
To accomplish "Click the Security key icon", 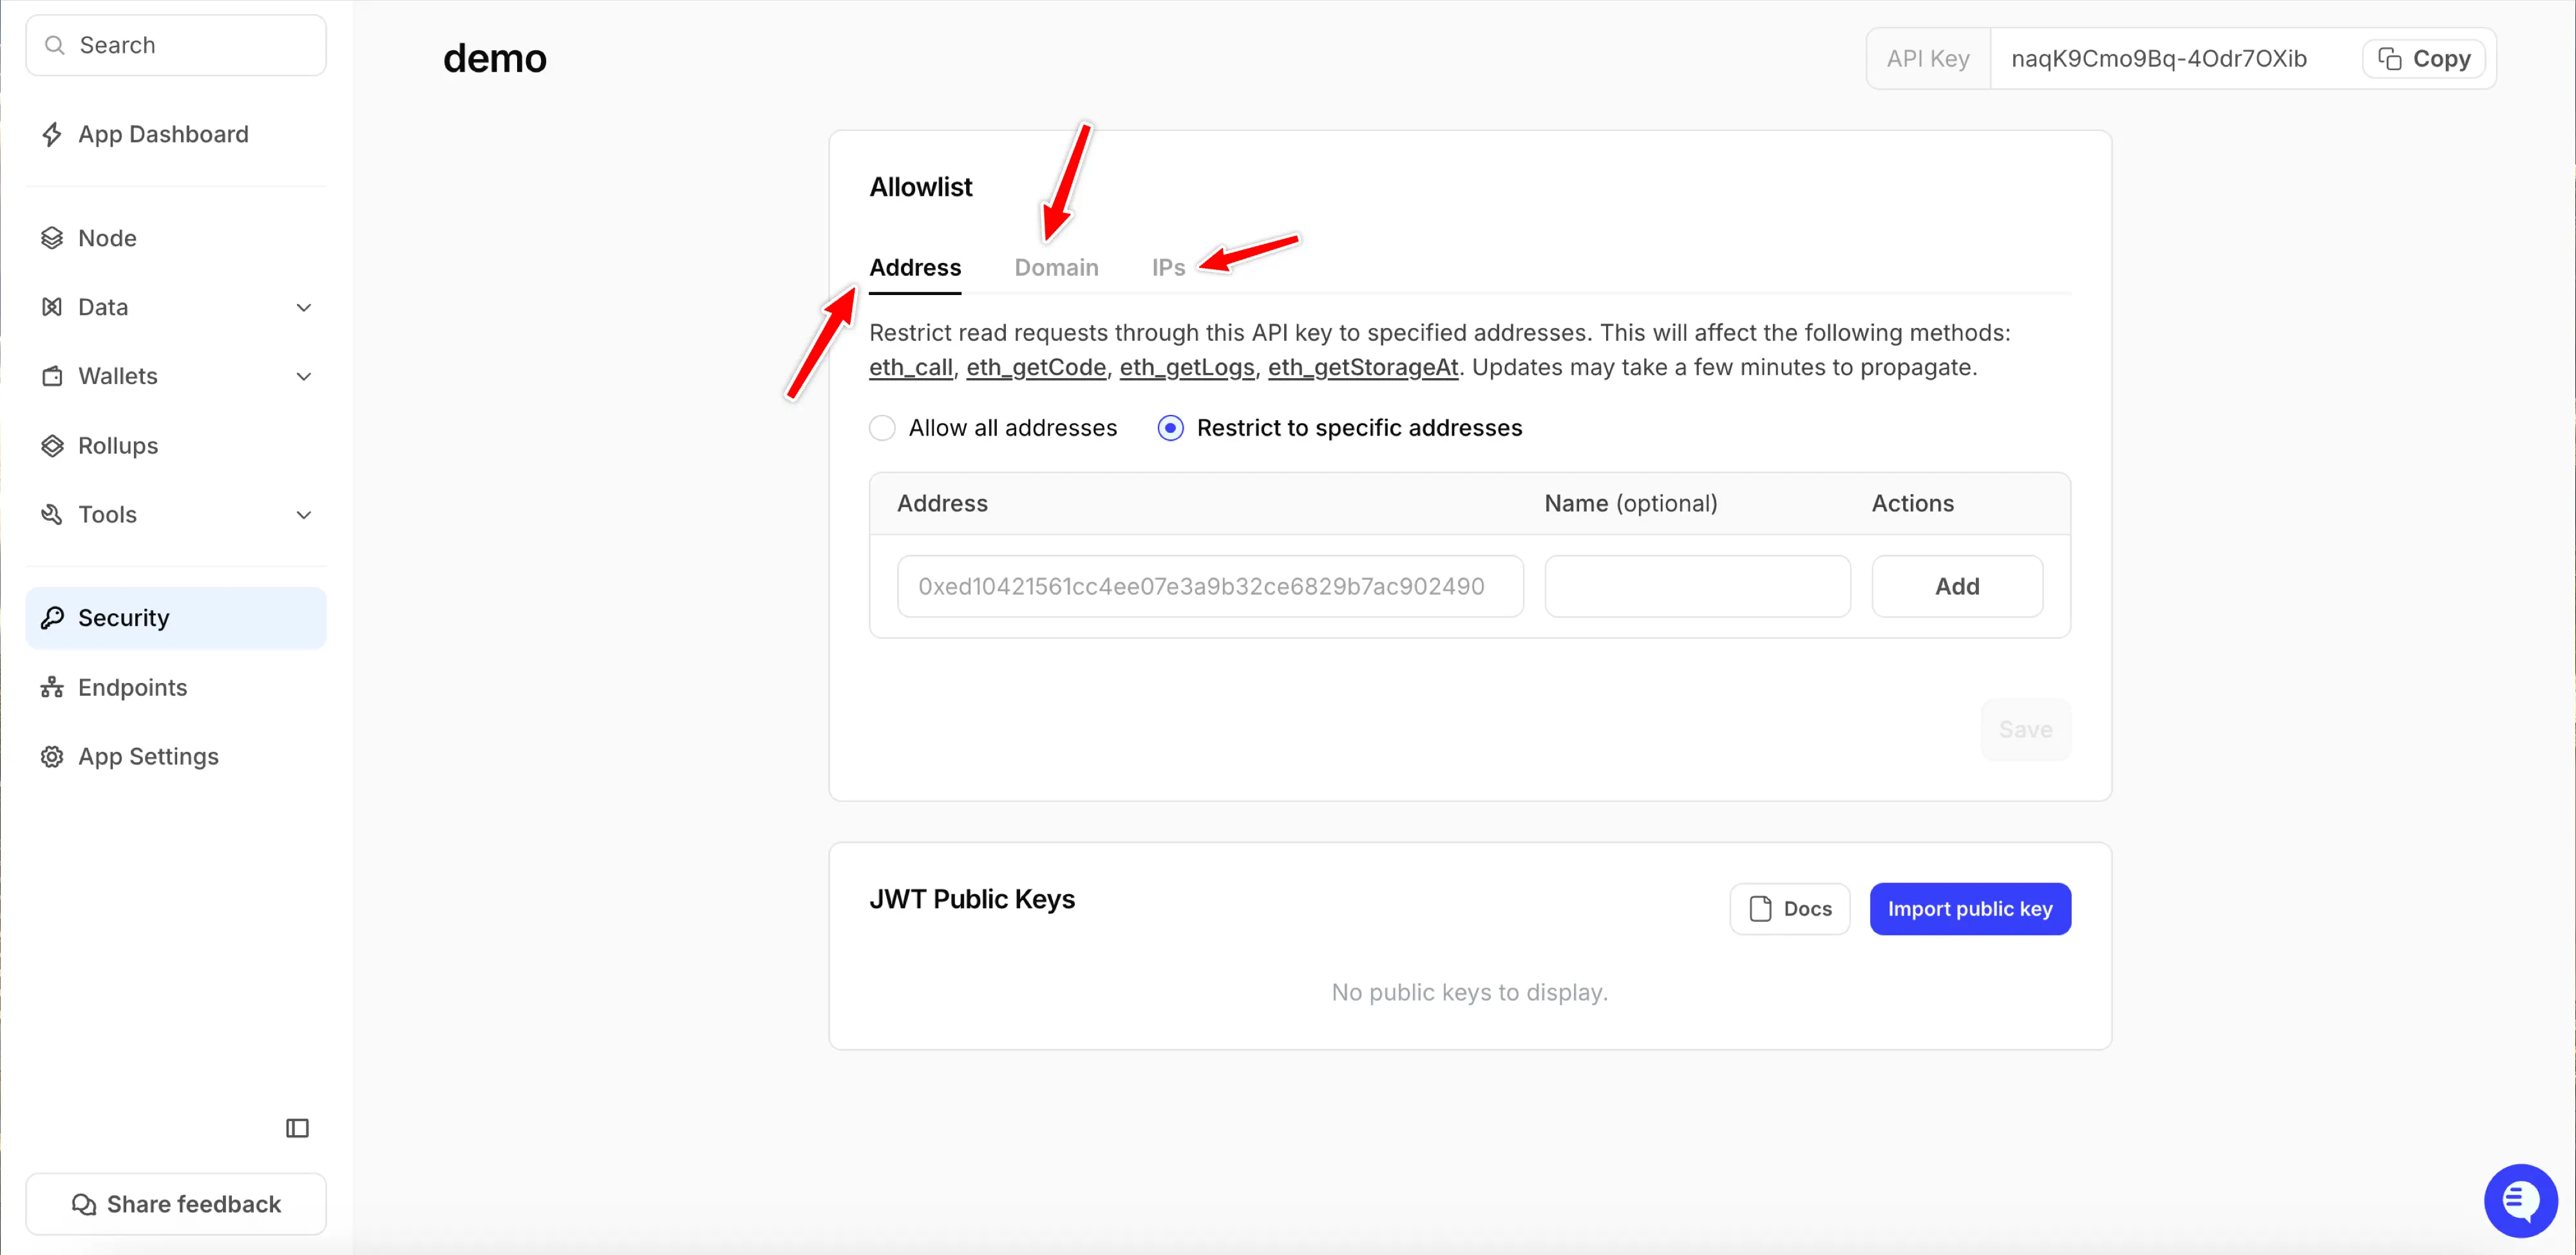I will pos(52,618).
